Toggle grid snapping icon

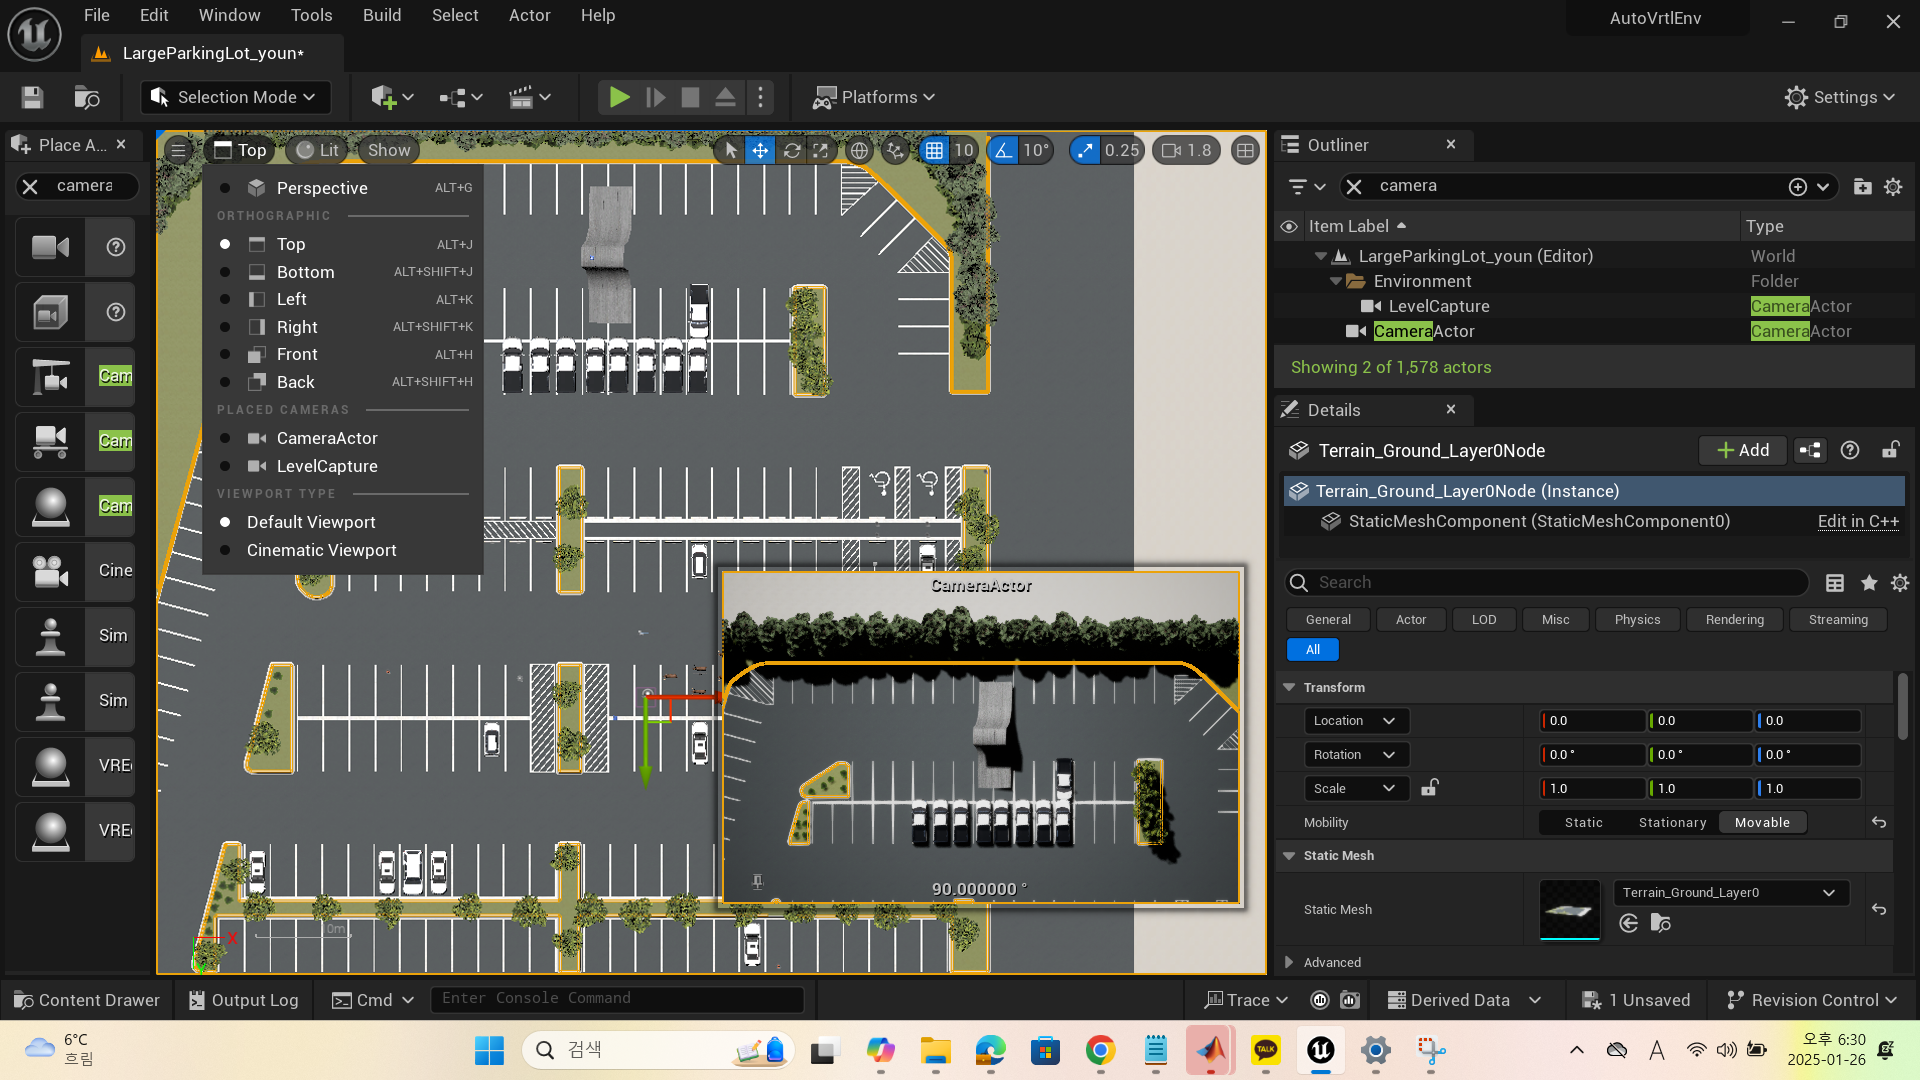(x=933, y=150)
